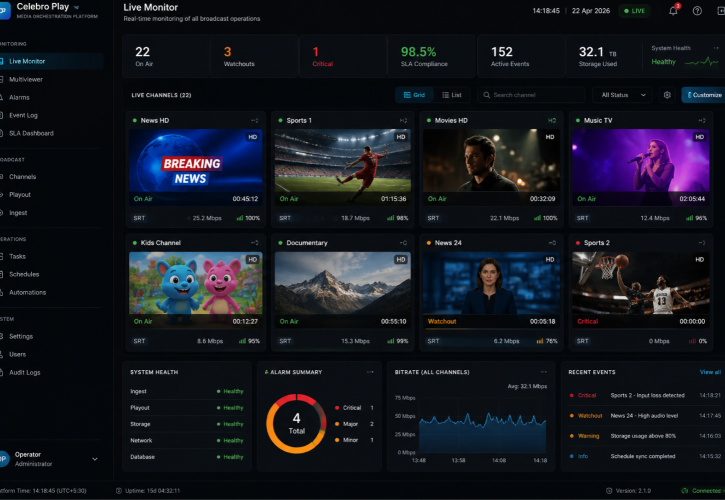The image size is (725, 500).
Task: Click the signal strength bars on News 24
Action: [540, 341]
